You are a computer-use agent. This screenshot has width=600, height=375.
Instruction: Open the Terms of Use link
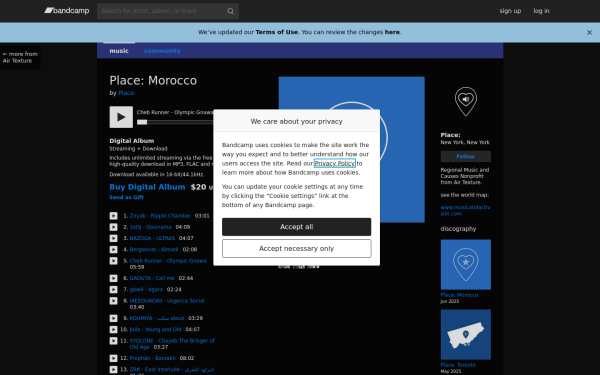277,32
